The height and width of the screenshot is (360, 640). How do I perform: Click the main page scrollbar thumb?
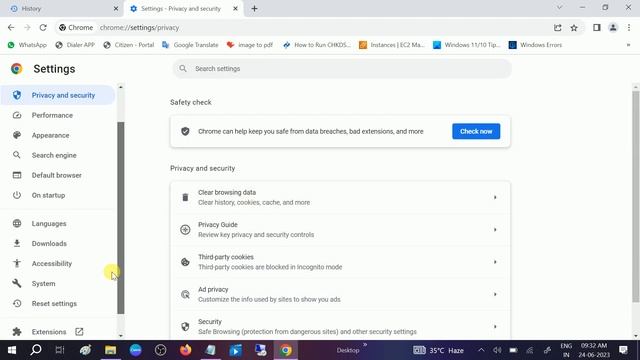click(636, 197)
